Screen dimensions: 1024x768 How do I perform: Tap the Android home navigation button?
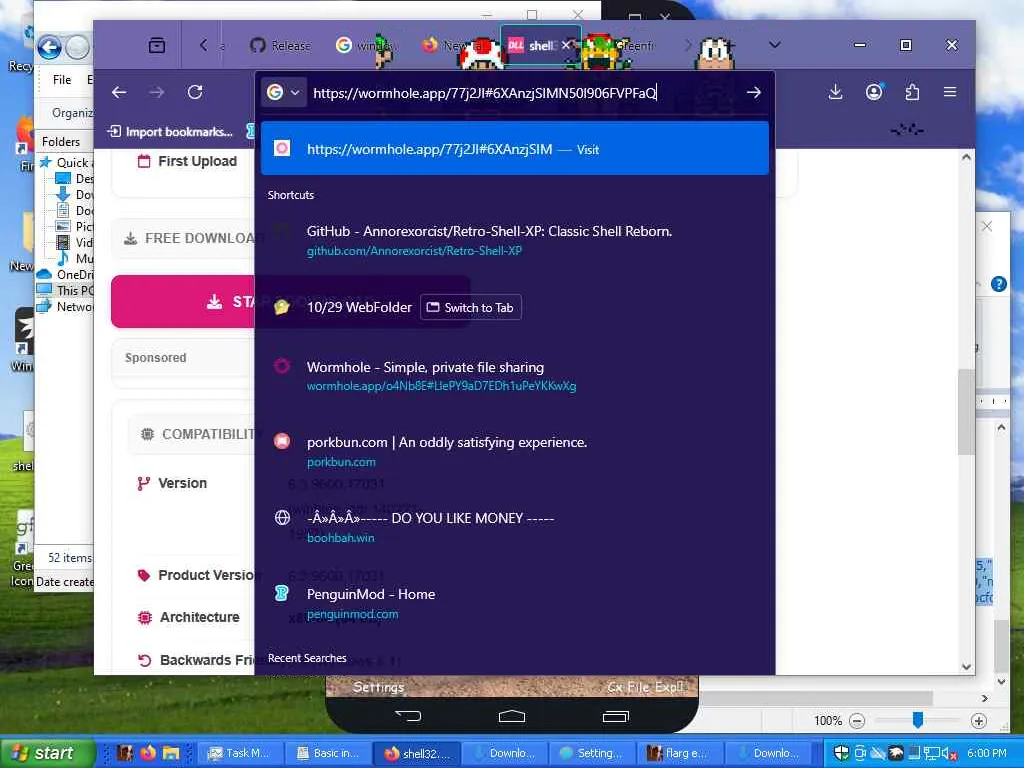pyautogui.click(x=512, y=716)
